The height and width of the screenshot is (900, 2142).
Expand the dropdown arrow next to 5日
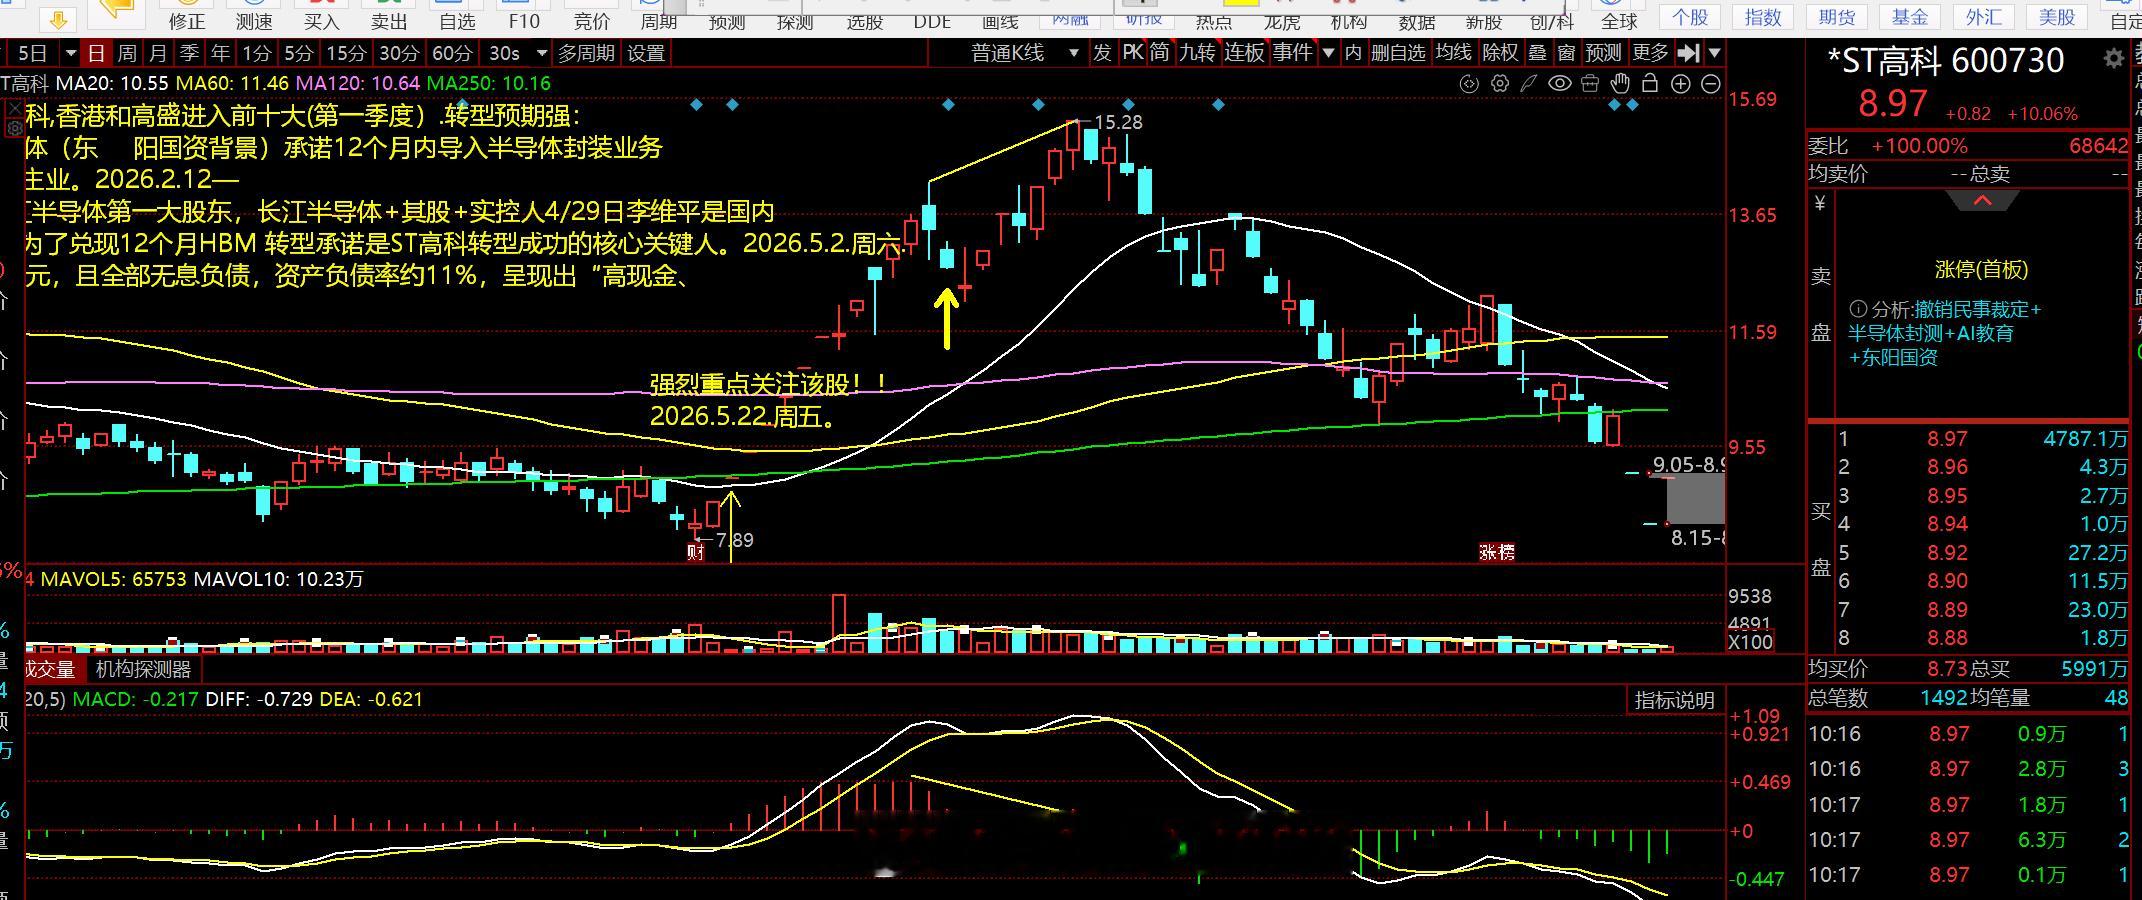[x=70, y=53]
